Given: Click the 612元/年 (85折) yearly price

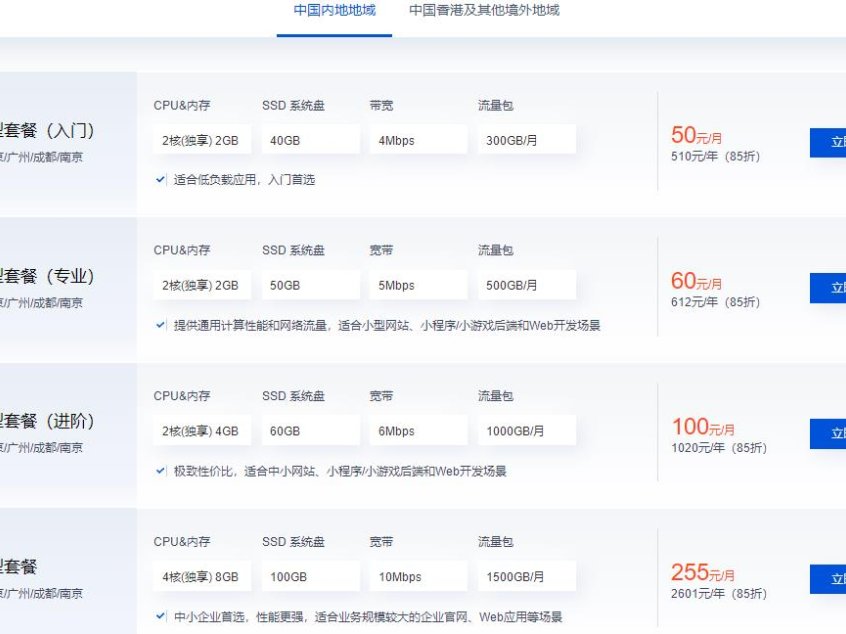Looking at the screenshot, I should tap(715, 302).
